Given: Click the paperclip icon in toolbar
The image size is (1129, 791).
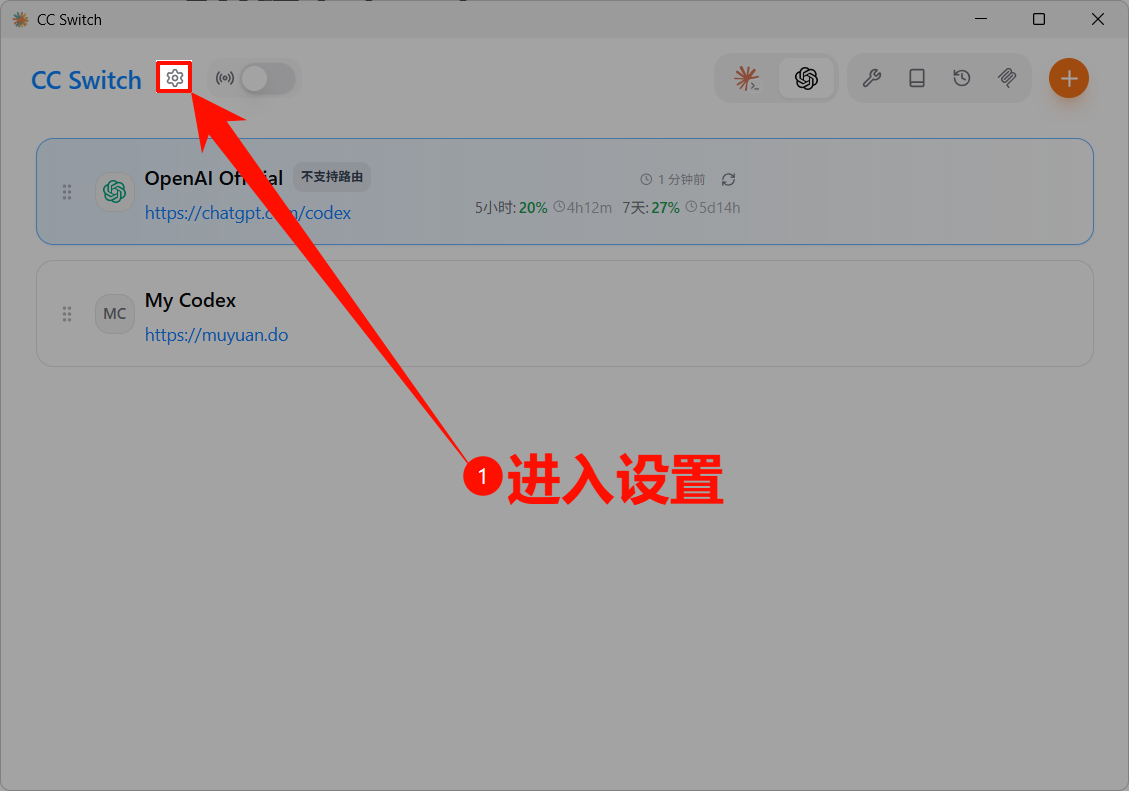Looking at the screenshot, I should click(1007, 78).
